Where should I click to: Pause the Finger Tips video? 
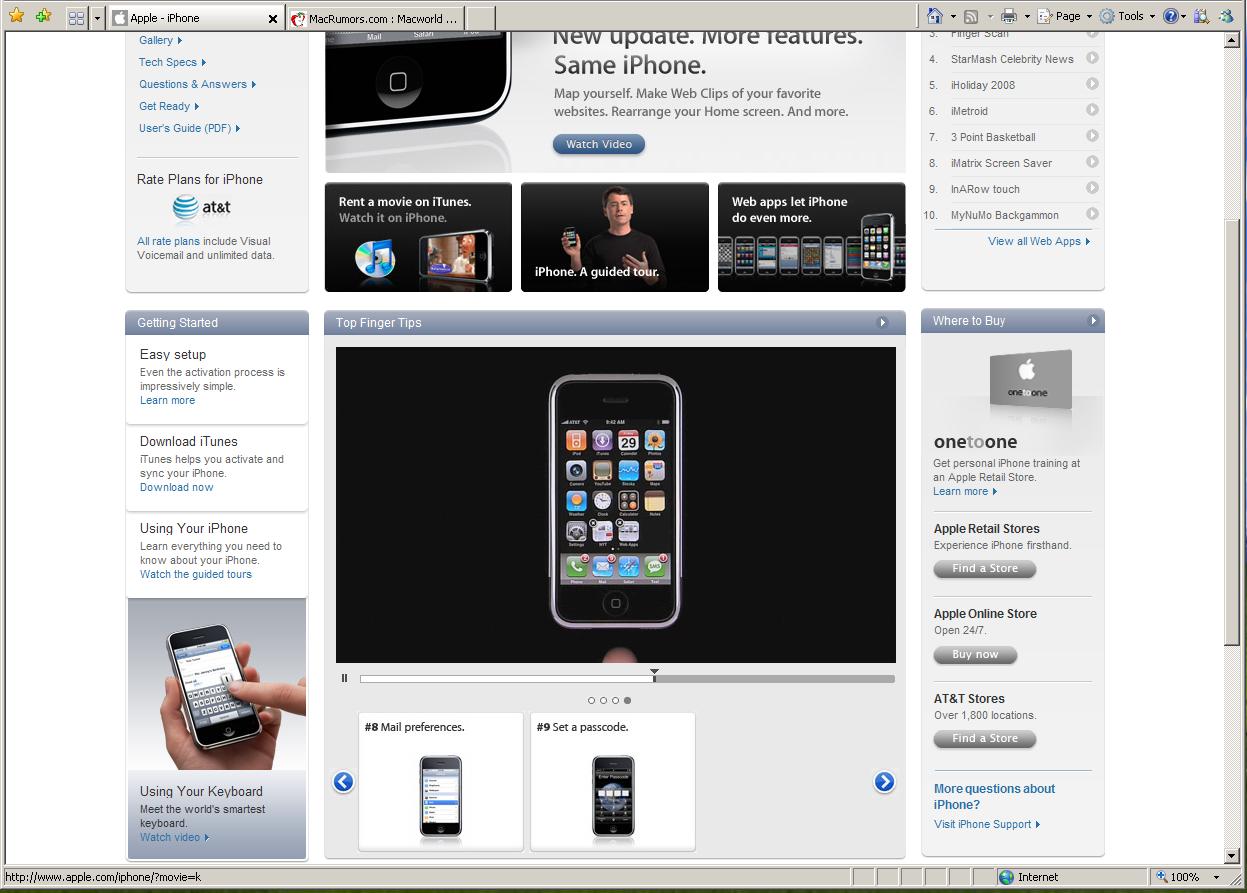[344, 678]
